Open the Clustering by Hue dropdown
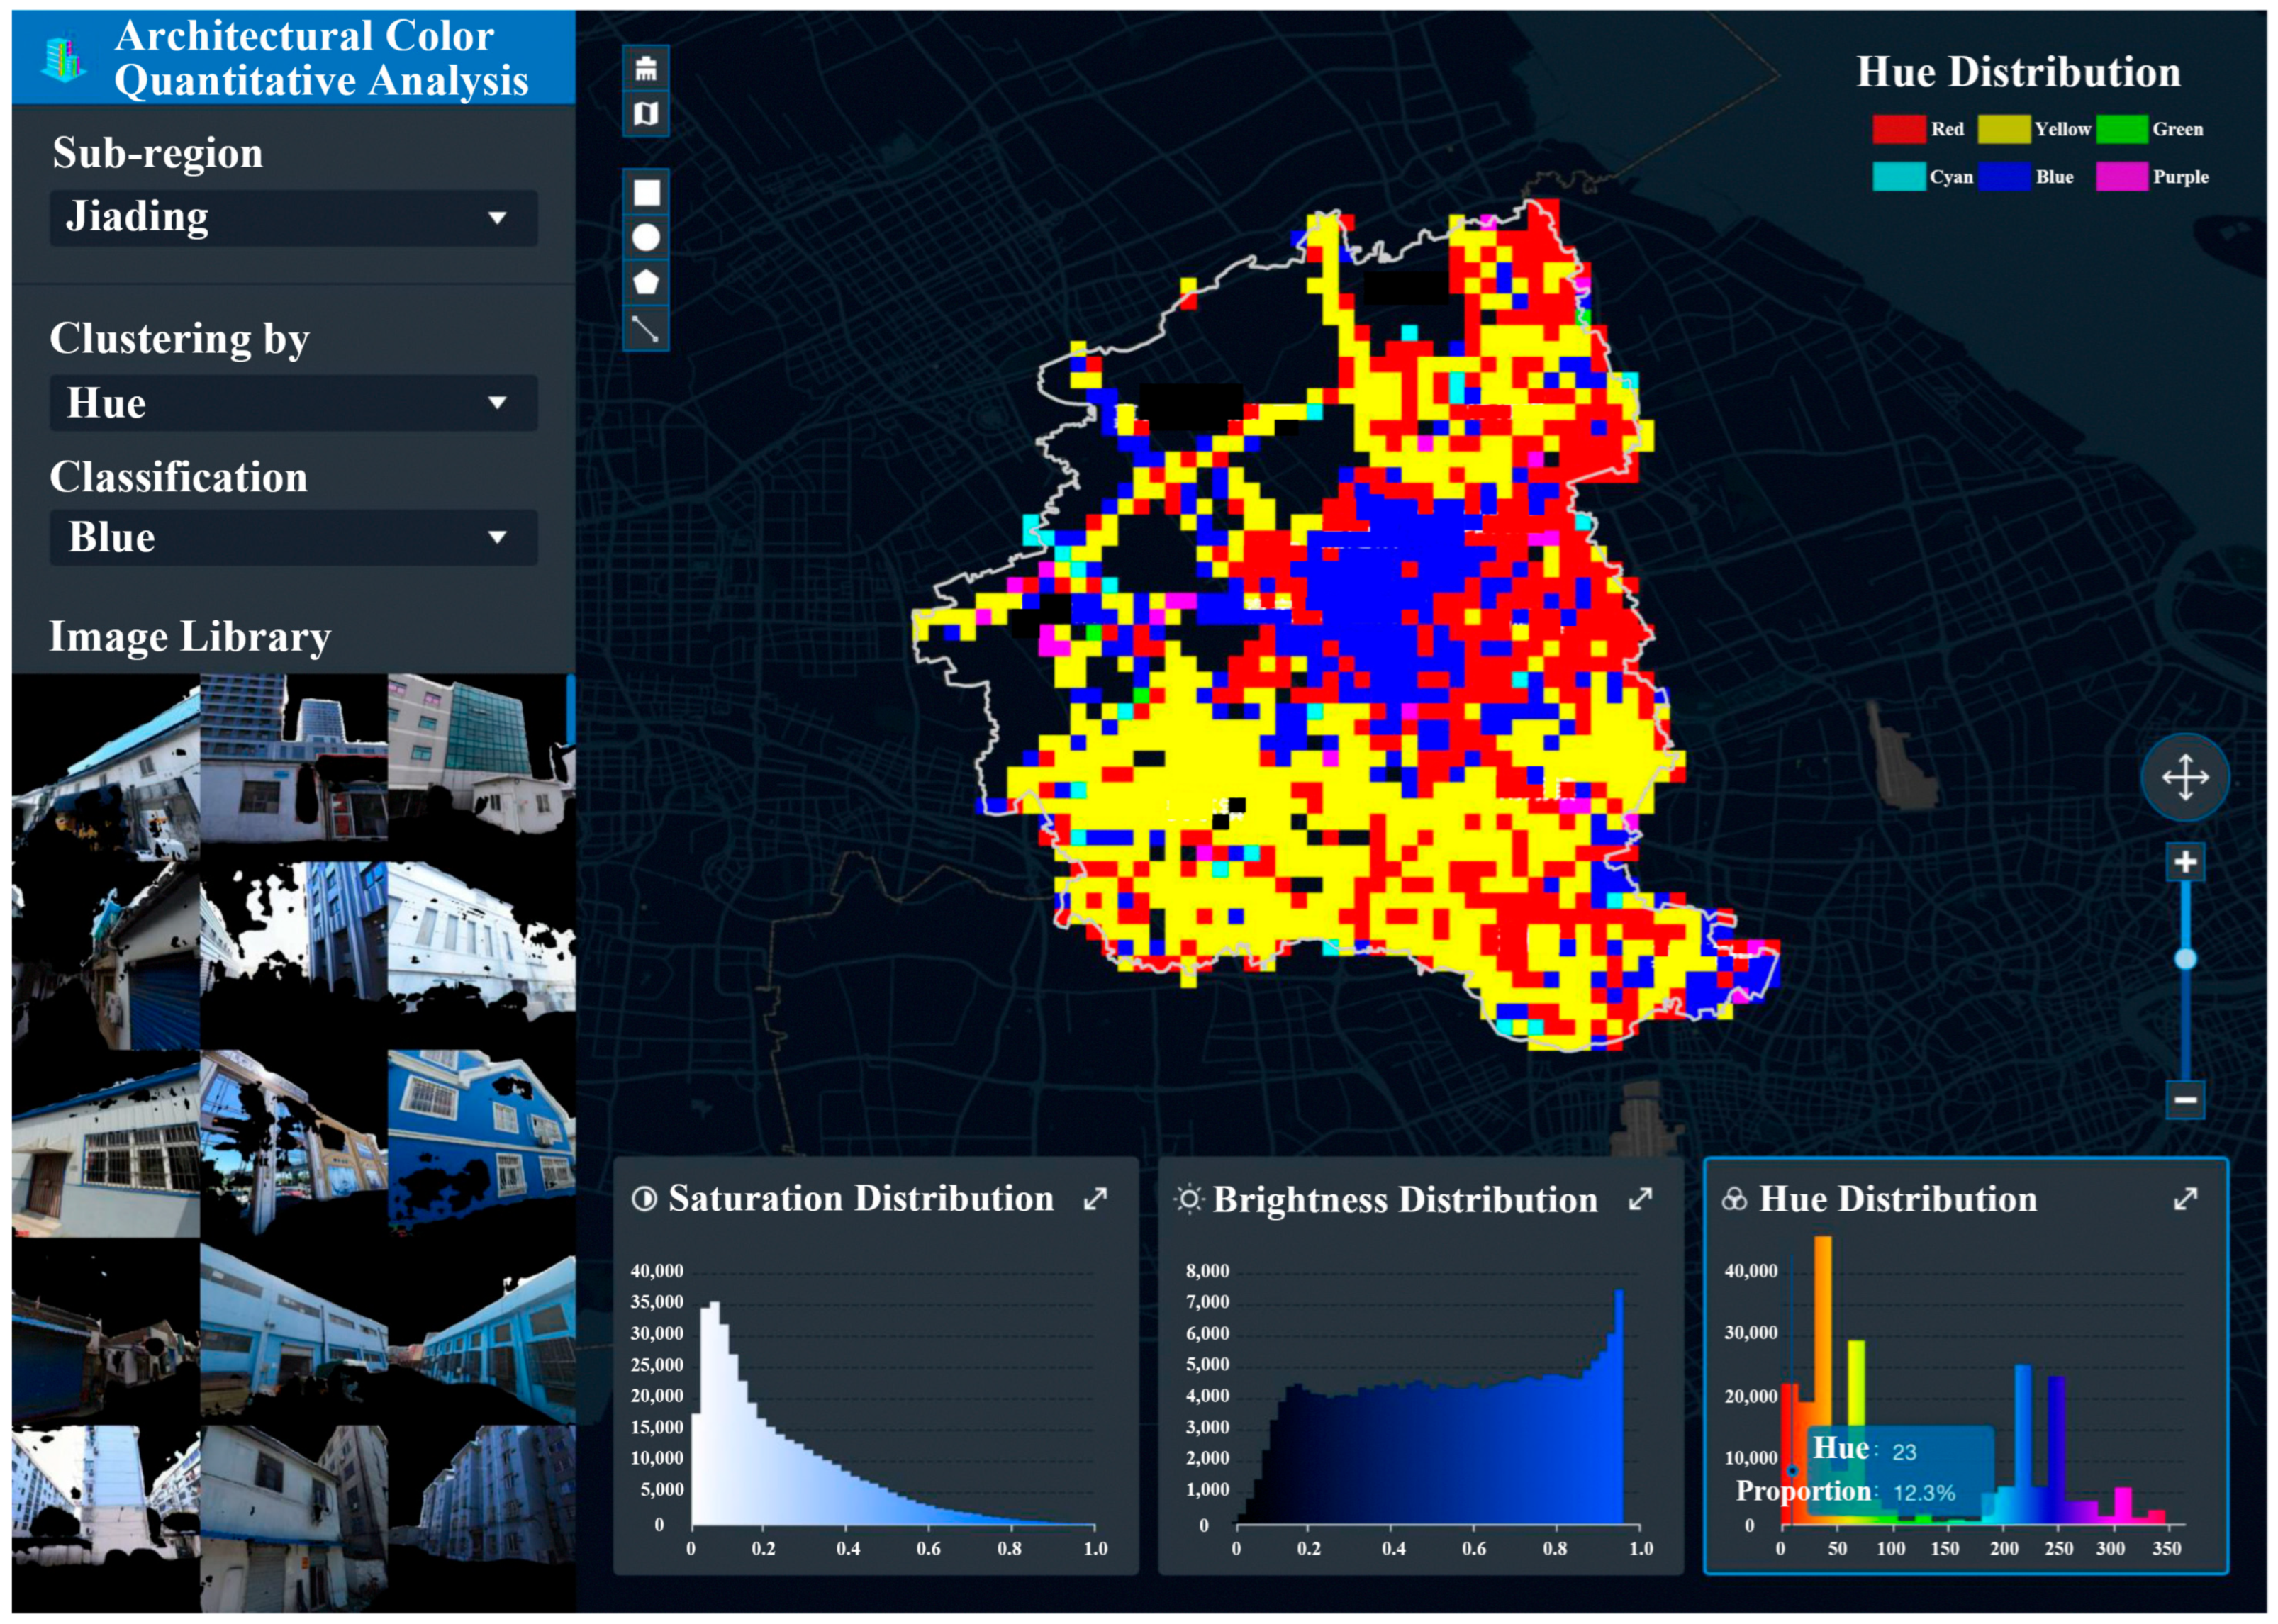This screenshot has height=1624, width=2278. [293, 403]
